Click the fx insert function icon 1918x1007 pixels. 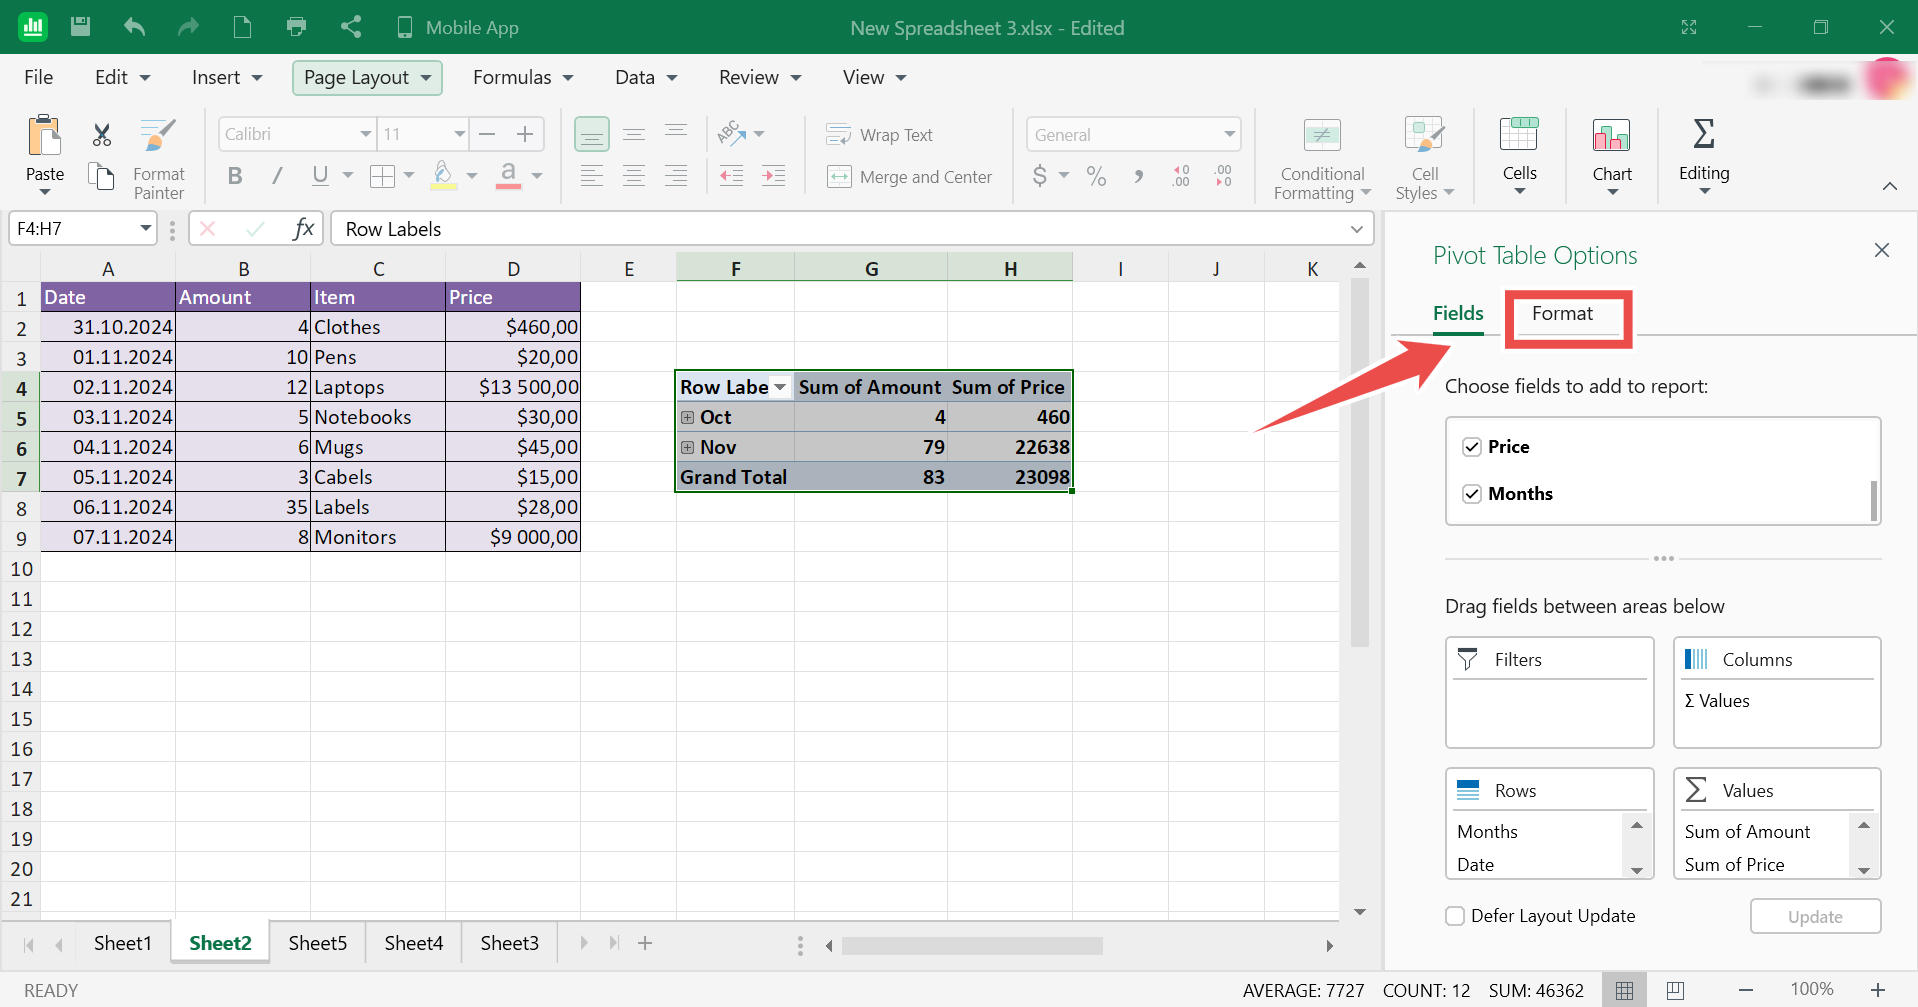tap(303, 229)
